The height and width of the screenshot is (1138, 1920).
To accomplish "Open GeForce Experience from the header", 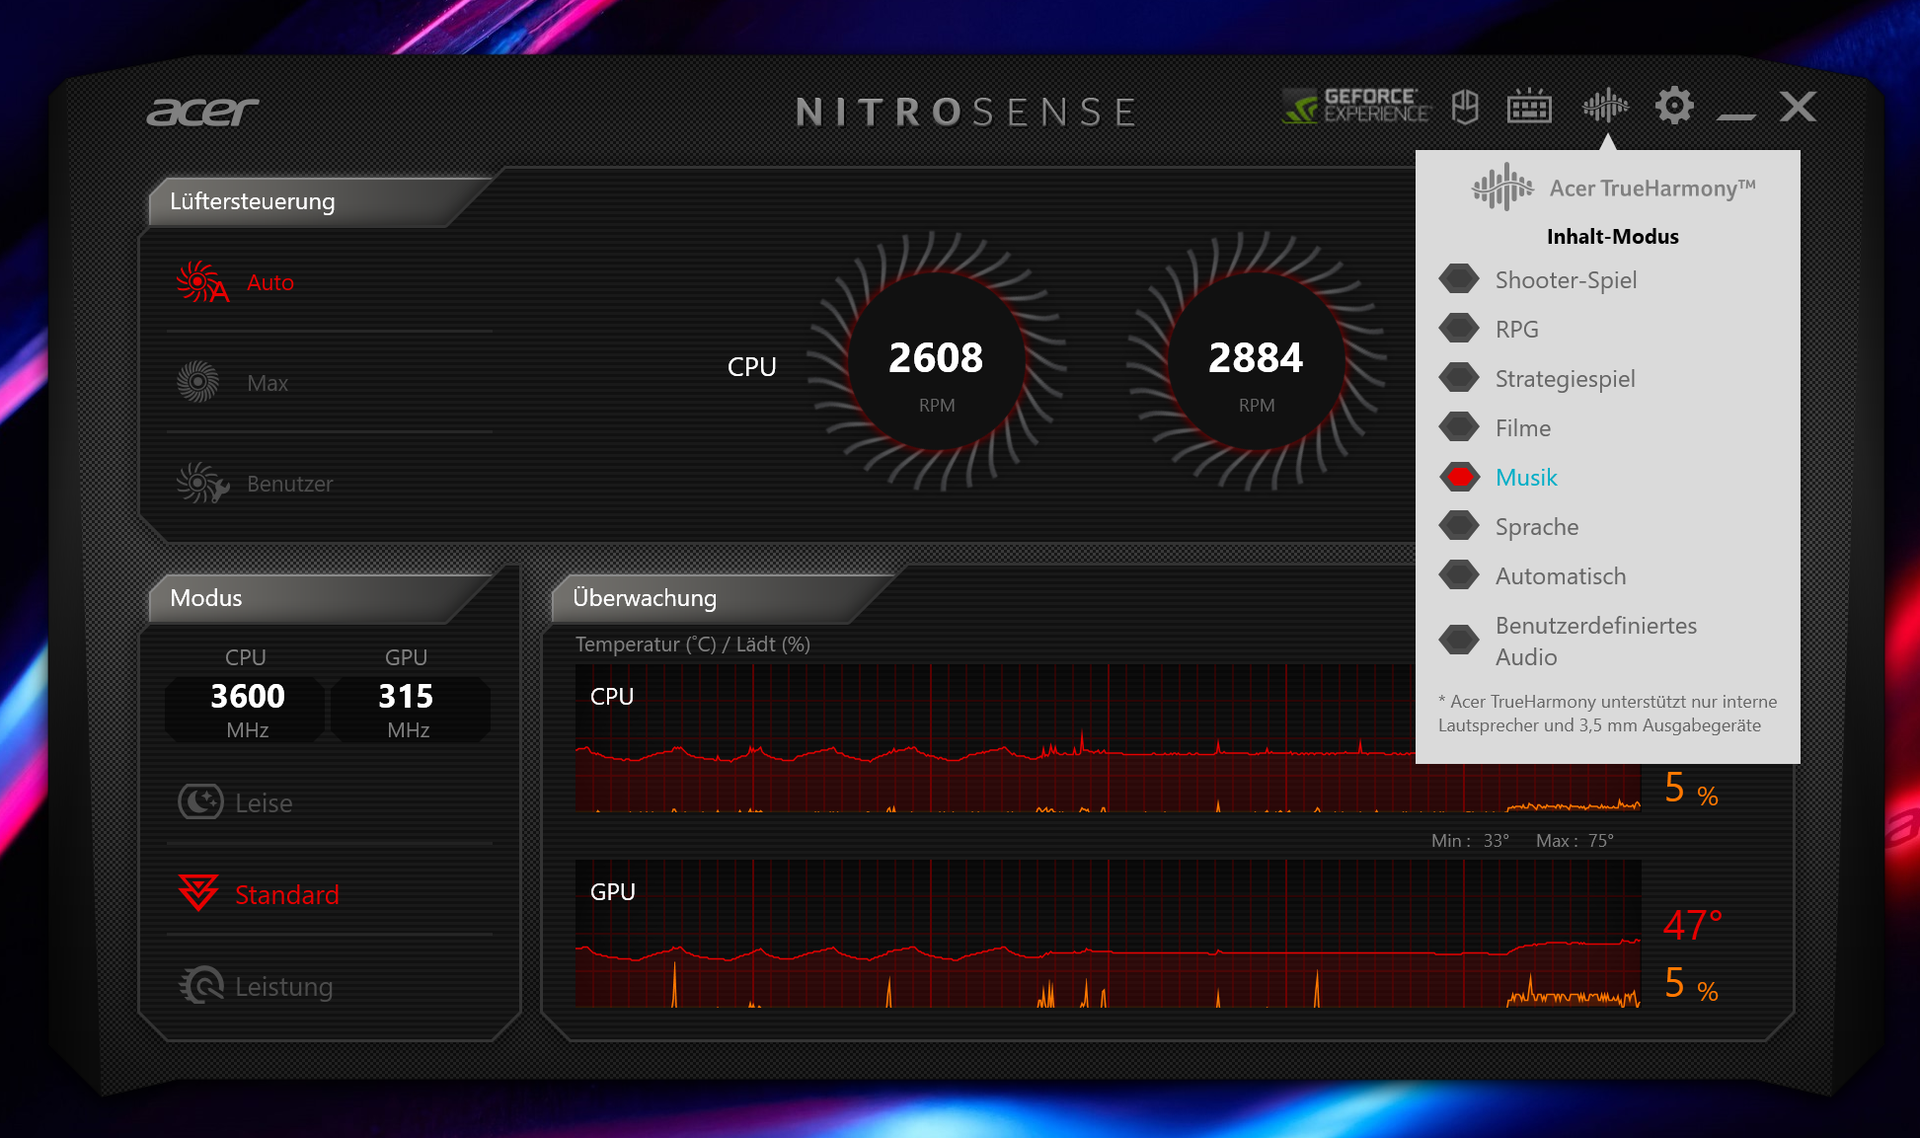I will 1356,105.
